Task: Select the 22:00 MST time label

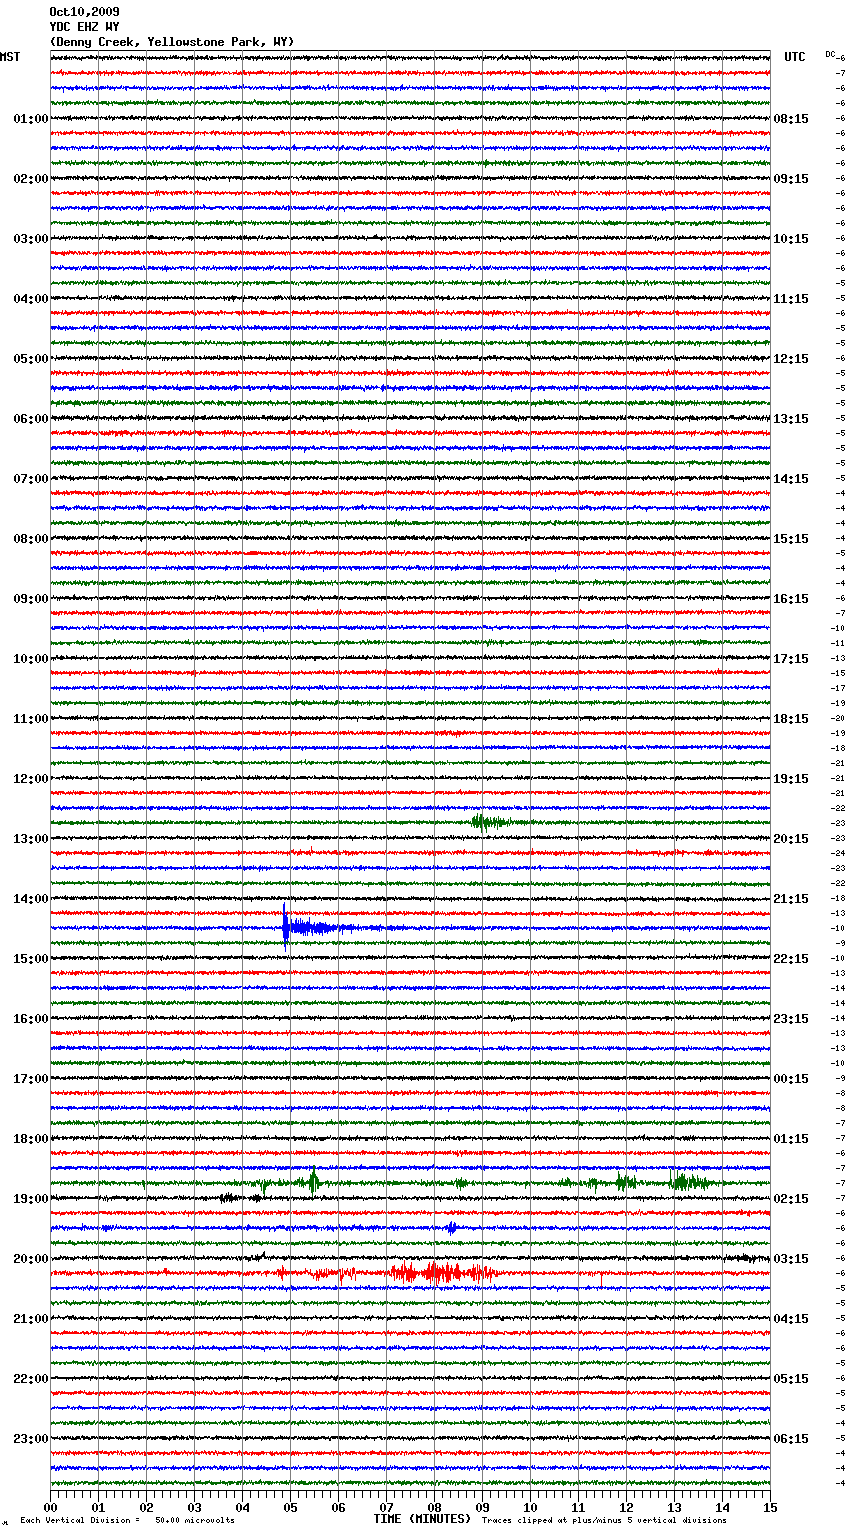Action: click(x=31, y=1379)
